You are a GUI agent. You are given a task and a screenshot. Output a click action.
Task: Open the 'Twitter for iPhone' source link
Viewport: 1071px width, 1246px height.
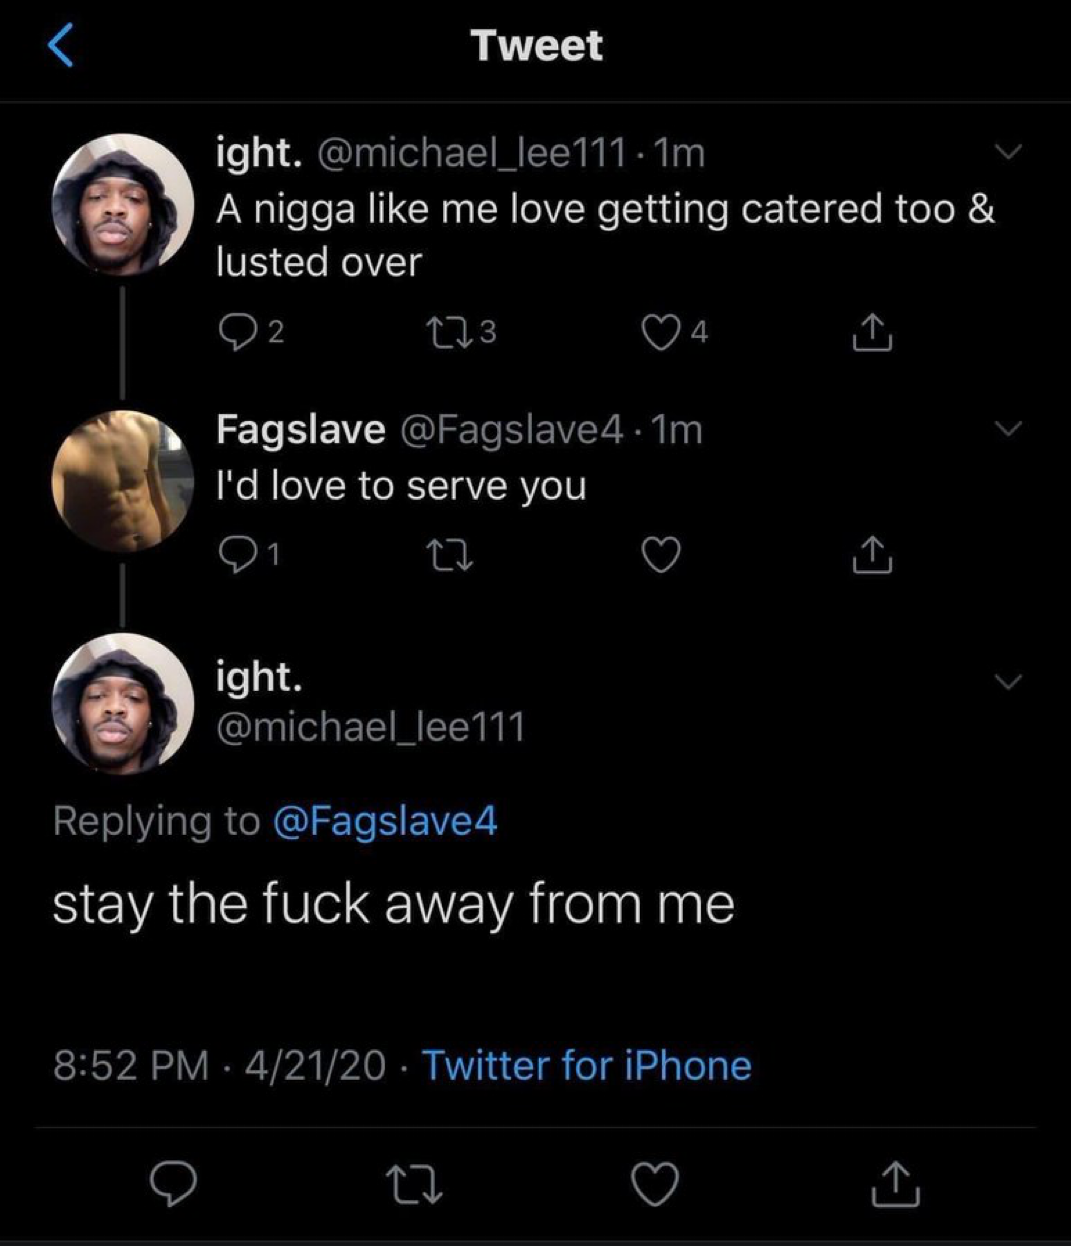click(586, 1065)
